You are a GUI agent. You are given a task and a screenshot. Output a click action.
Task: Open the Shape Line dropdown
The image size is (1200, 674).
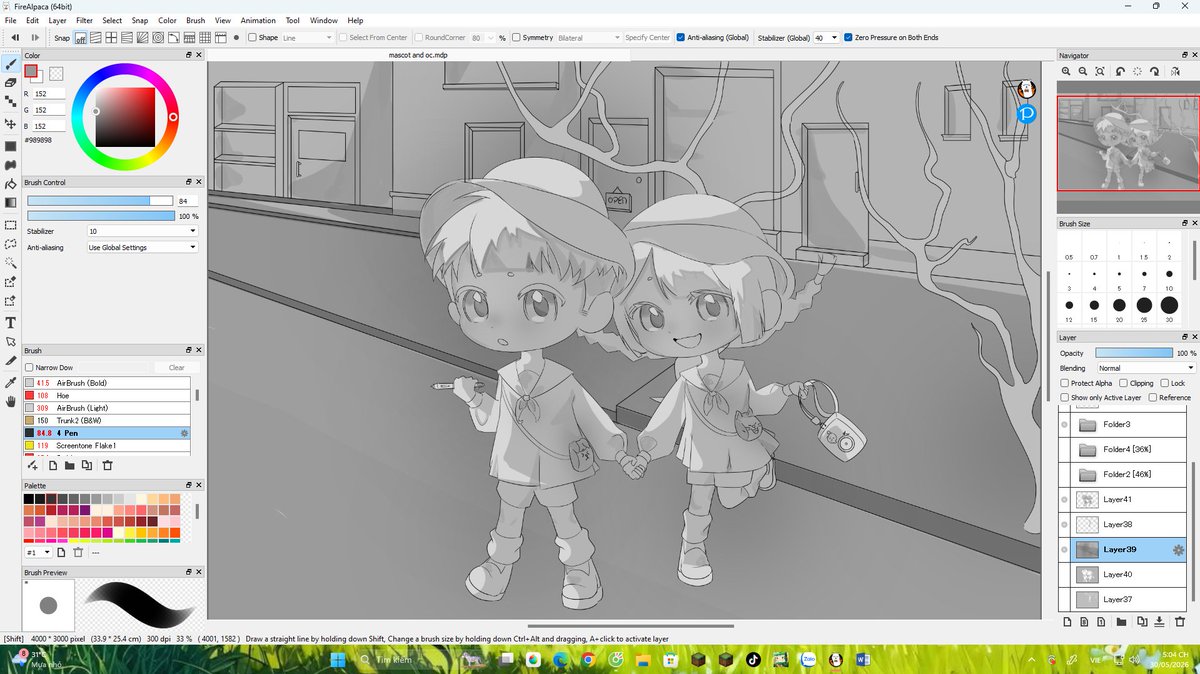click(307, 38)
